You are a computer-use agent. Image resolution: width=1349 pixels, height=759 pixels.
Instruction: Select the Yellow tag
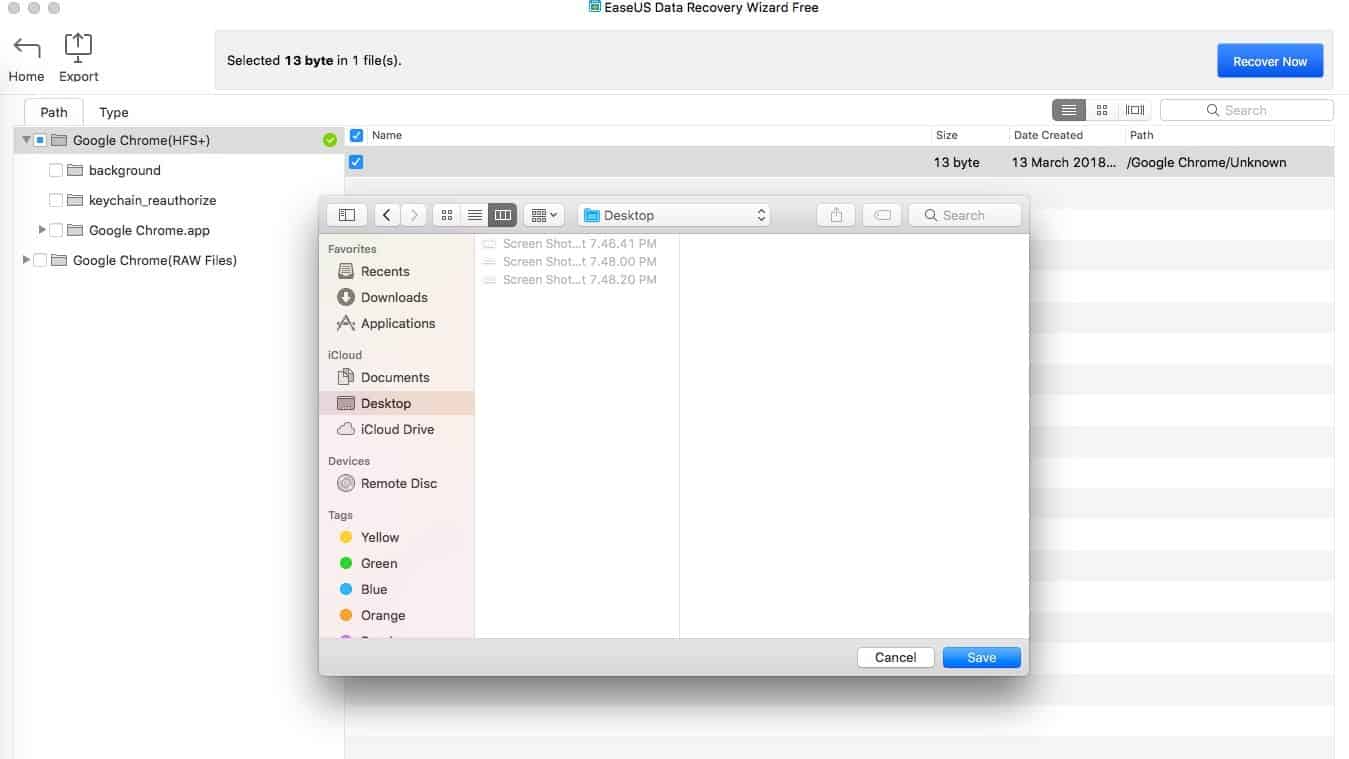point(368,537)
